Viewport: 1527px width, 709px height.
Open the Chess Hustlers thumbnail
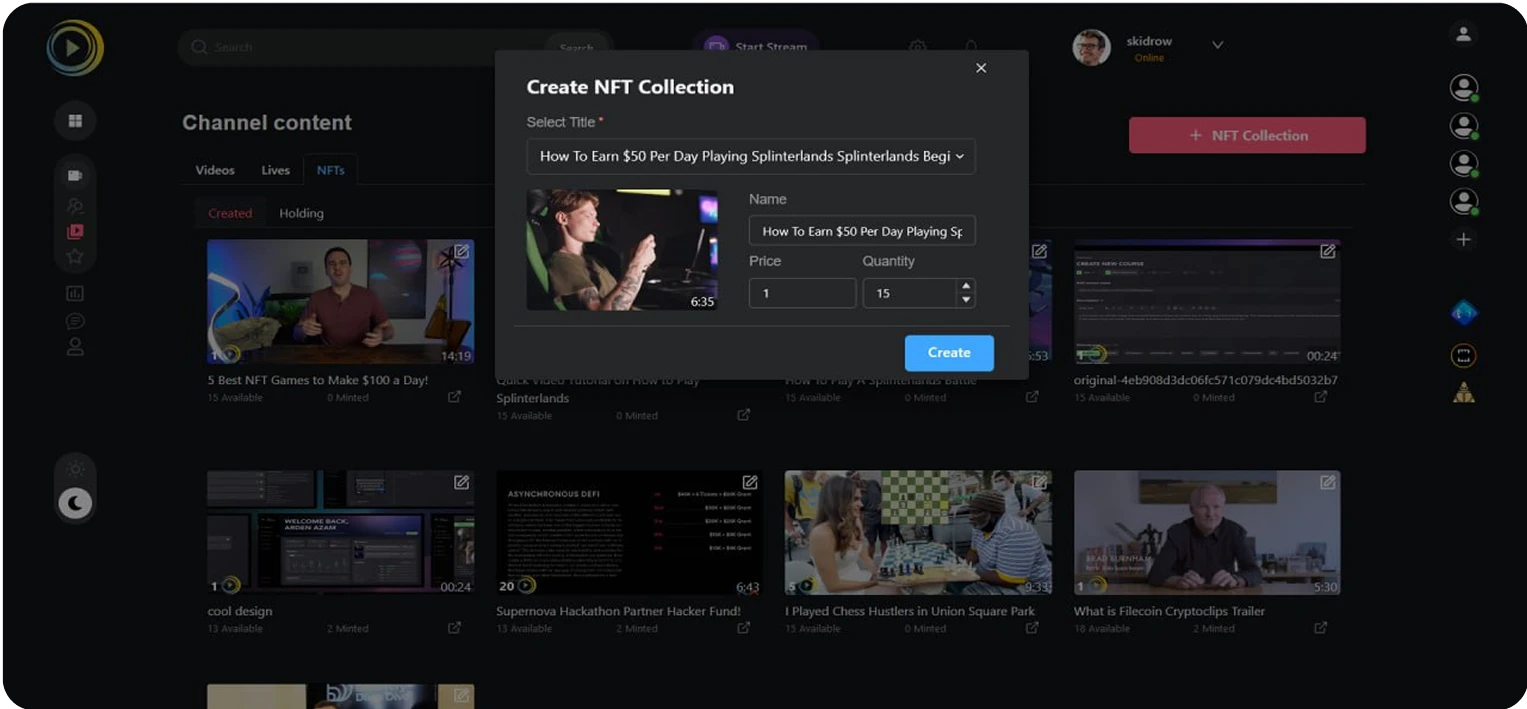(x=918, y=532)
